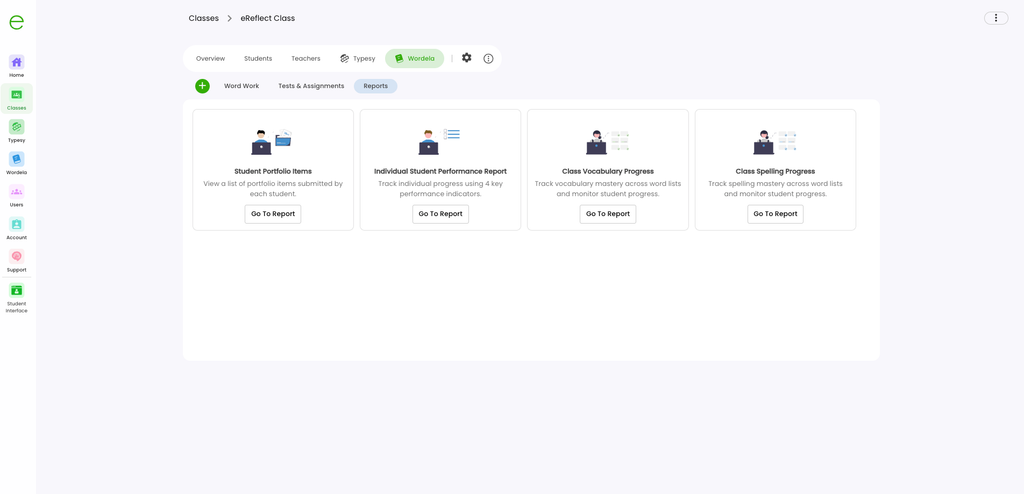This screenshot has width=1024, height=494.
Task: Go to Student Portfolio Items report
Action: [x=273, y=214]
